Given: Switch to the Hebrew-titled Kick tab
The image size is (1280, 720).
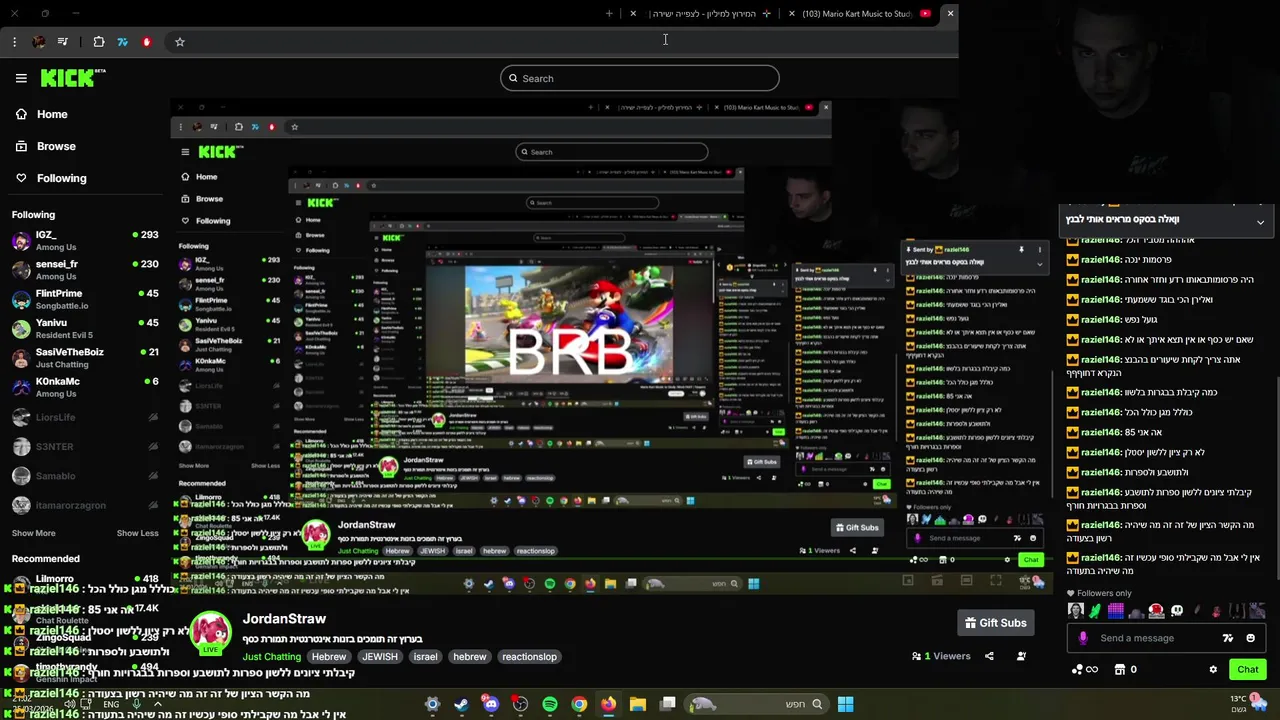Looking at the screenshot, I should point(710,14).
